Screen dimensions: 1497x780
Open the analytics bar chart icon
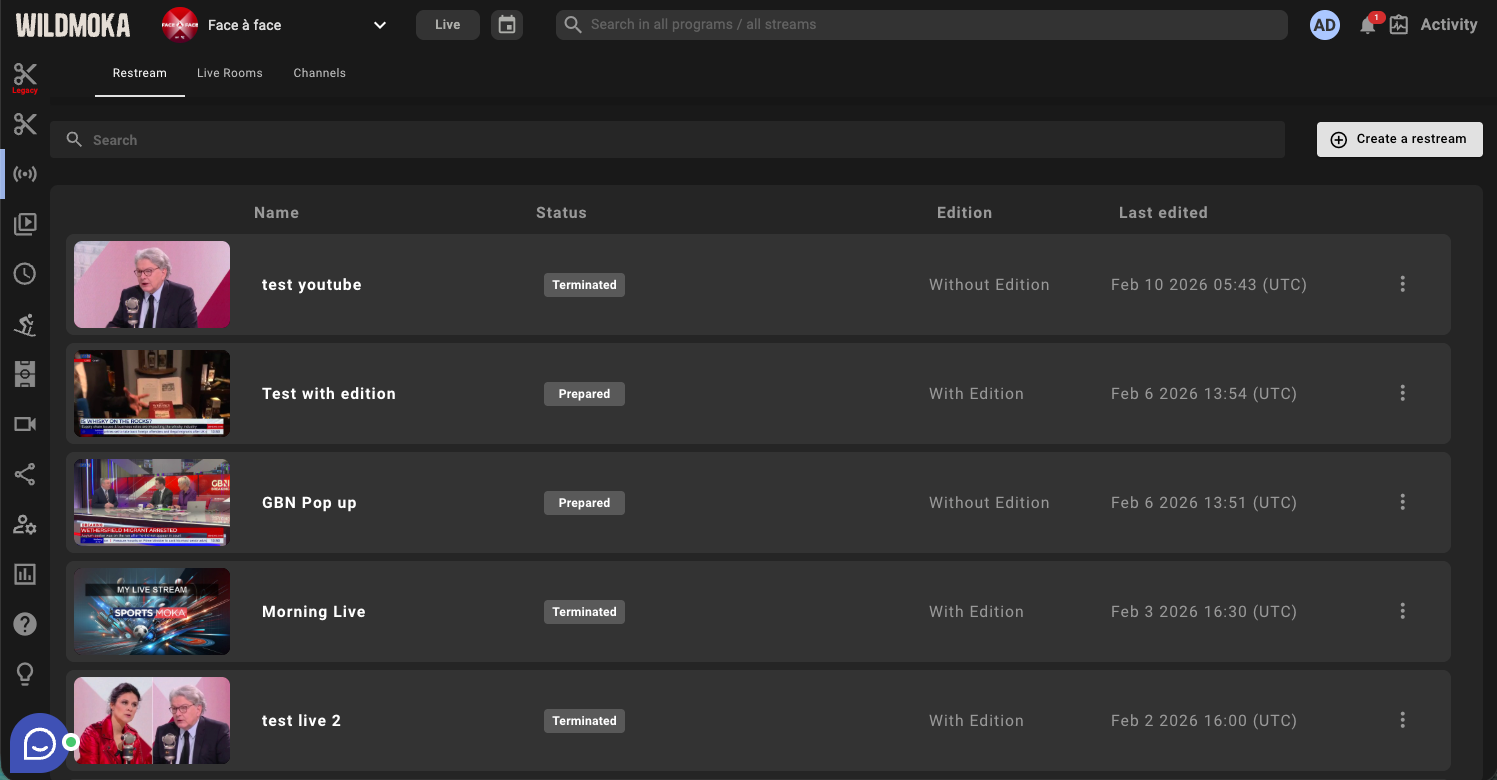(x=25, y=574)
